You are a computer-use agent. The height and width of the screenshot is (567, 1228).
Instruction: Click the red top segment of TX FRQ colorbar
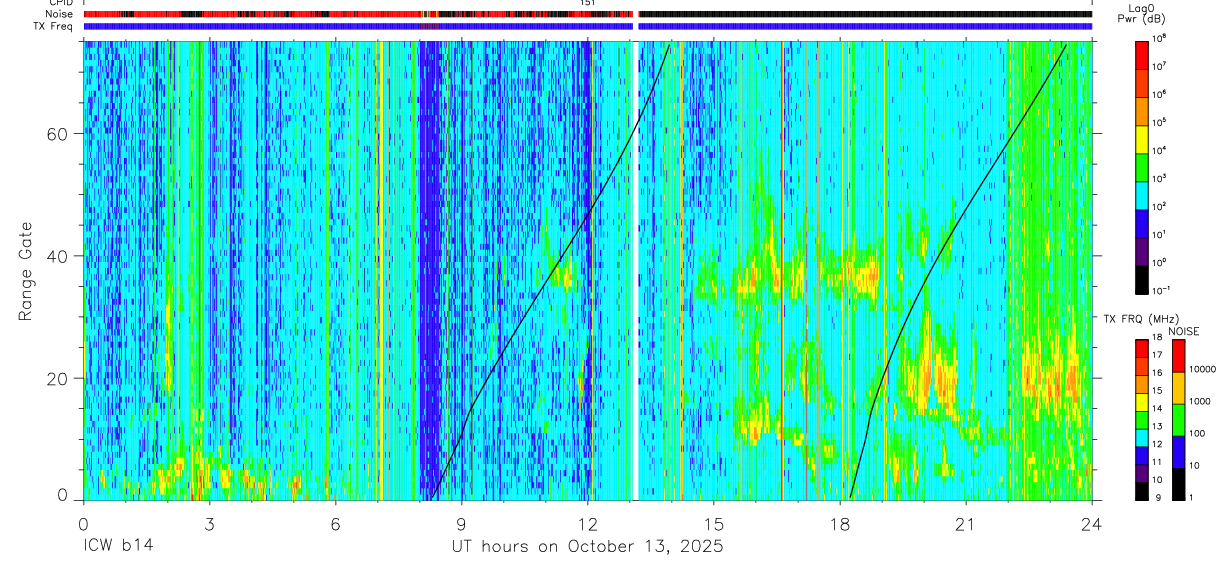1142,348
